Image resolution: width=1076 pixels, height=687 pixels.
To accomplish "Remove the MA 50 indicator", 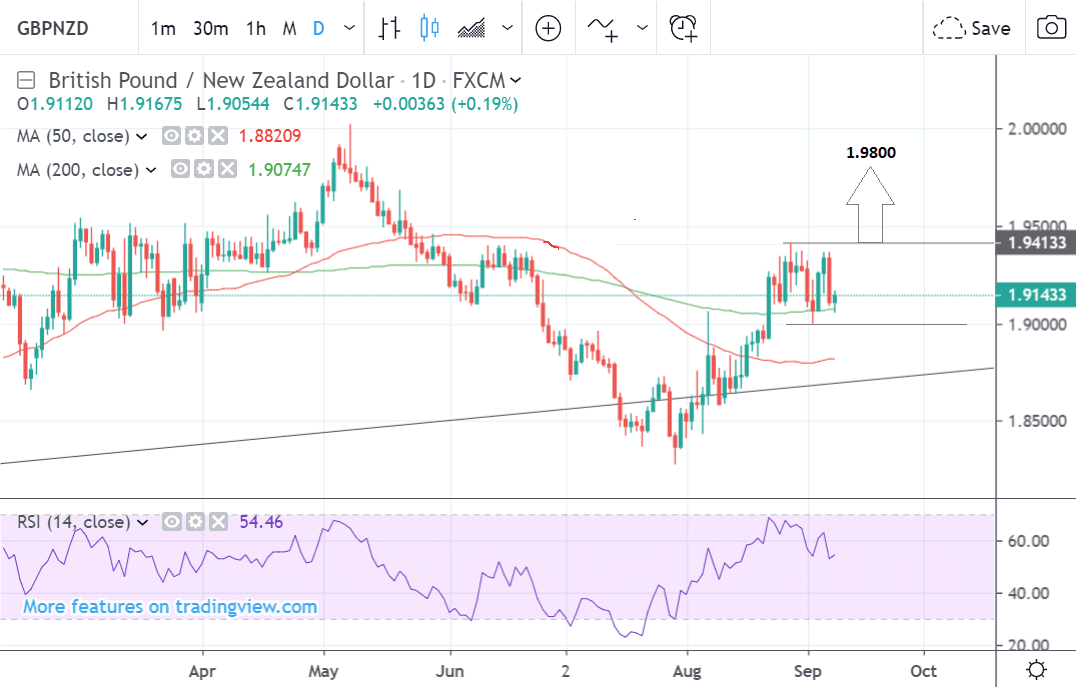I will (x=218, y=136).
